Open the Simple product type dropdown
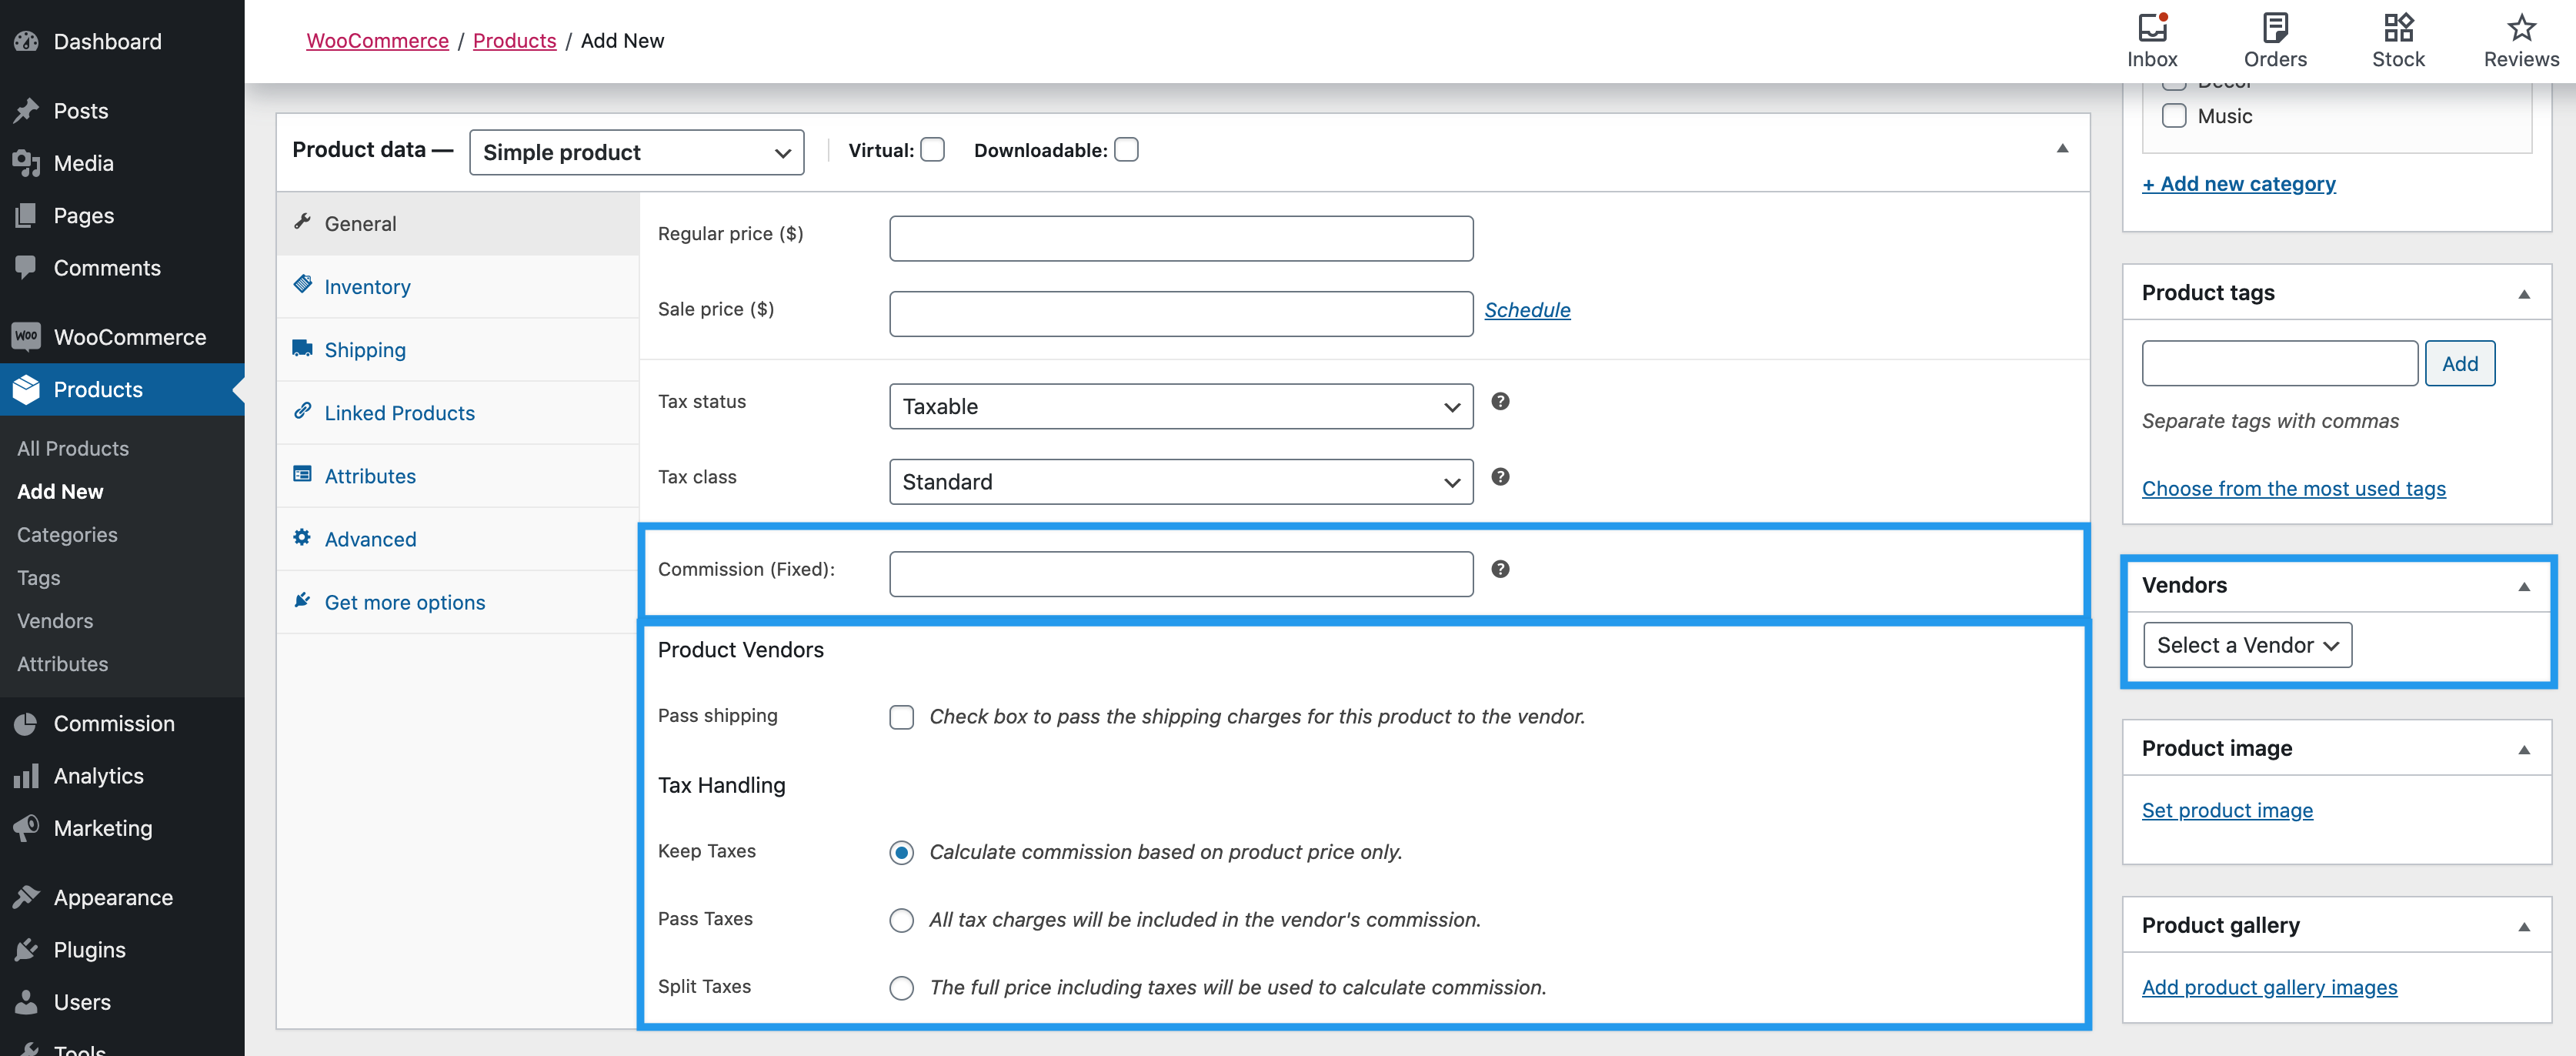 [636, 152]
